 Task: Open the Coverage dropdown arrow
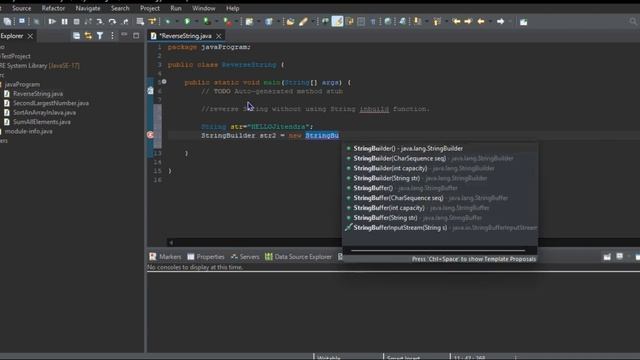tap(216, 22)
